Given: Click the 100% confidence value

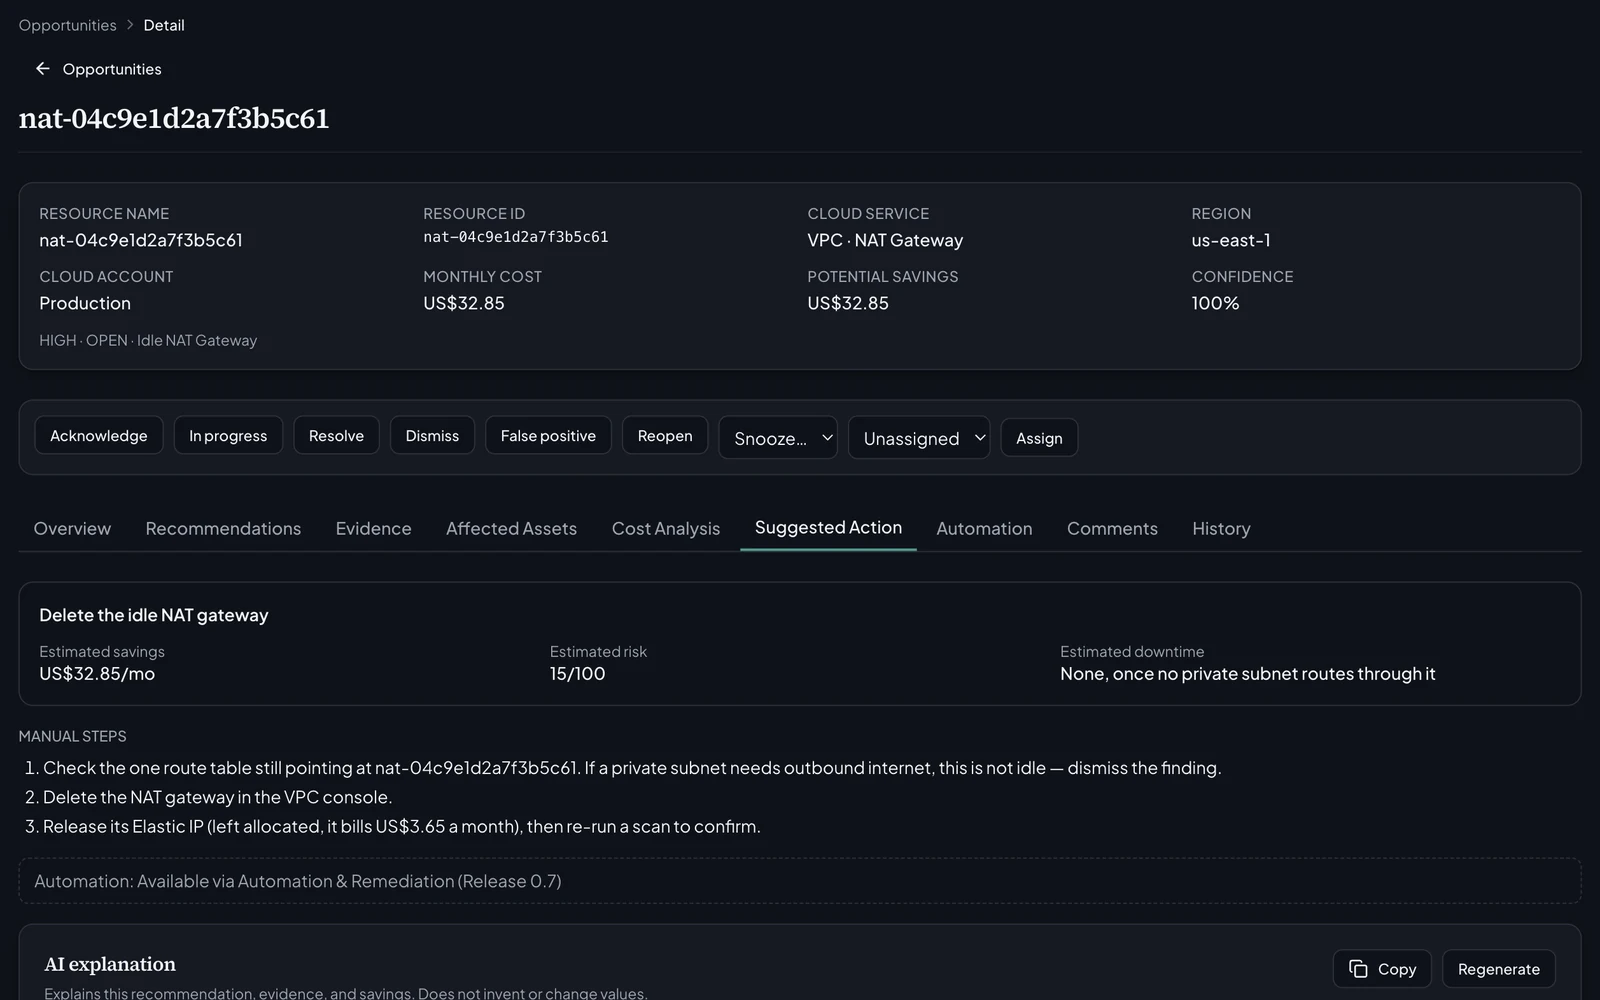Looking at the screenshot, I should pyautogui.click(x=1215, y=303).
